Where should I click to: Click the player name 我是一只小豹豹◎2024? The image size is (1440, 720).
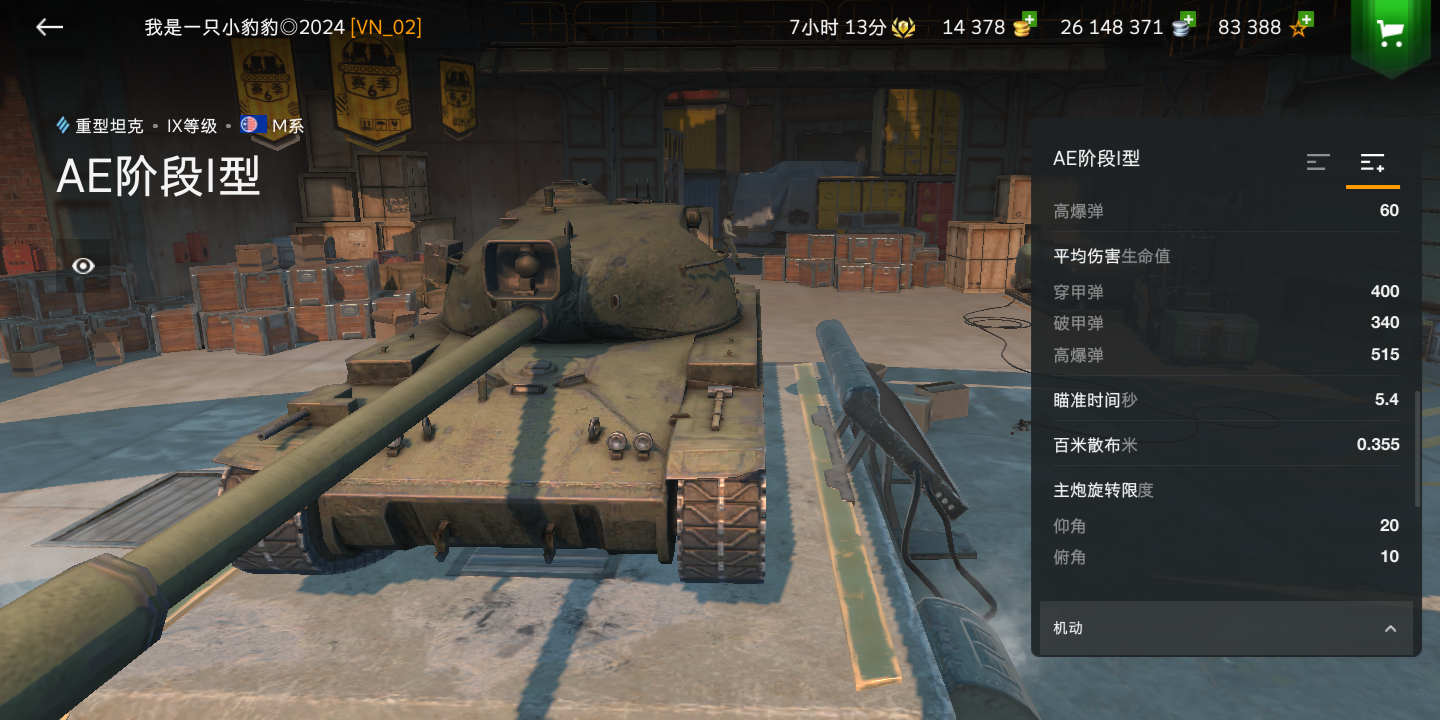pyautogui.click(x=245, y=27)
